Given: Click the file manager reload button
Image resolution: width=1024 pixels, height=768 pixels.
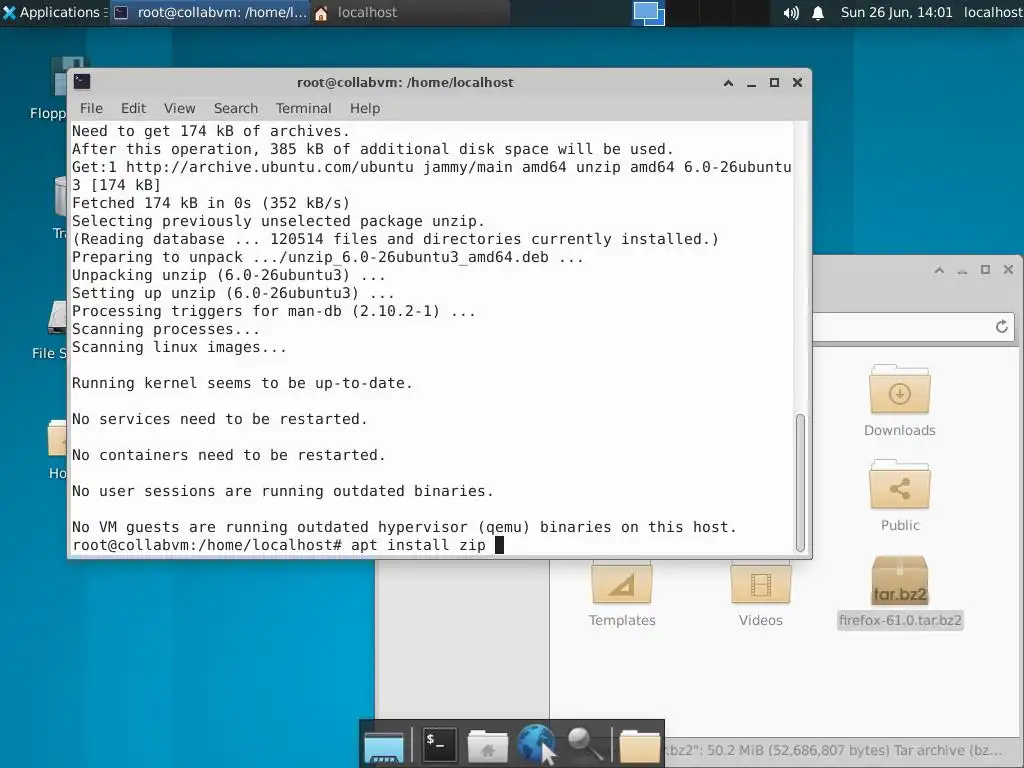Looking at the screenshot, I should tap(1001, 327).
